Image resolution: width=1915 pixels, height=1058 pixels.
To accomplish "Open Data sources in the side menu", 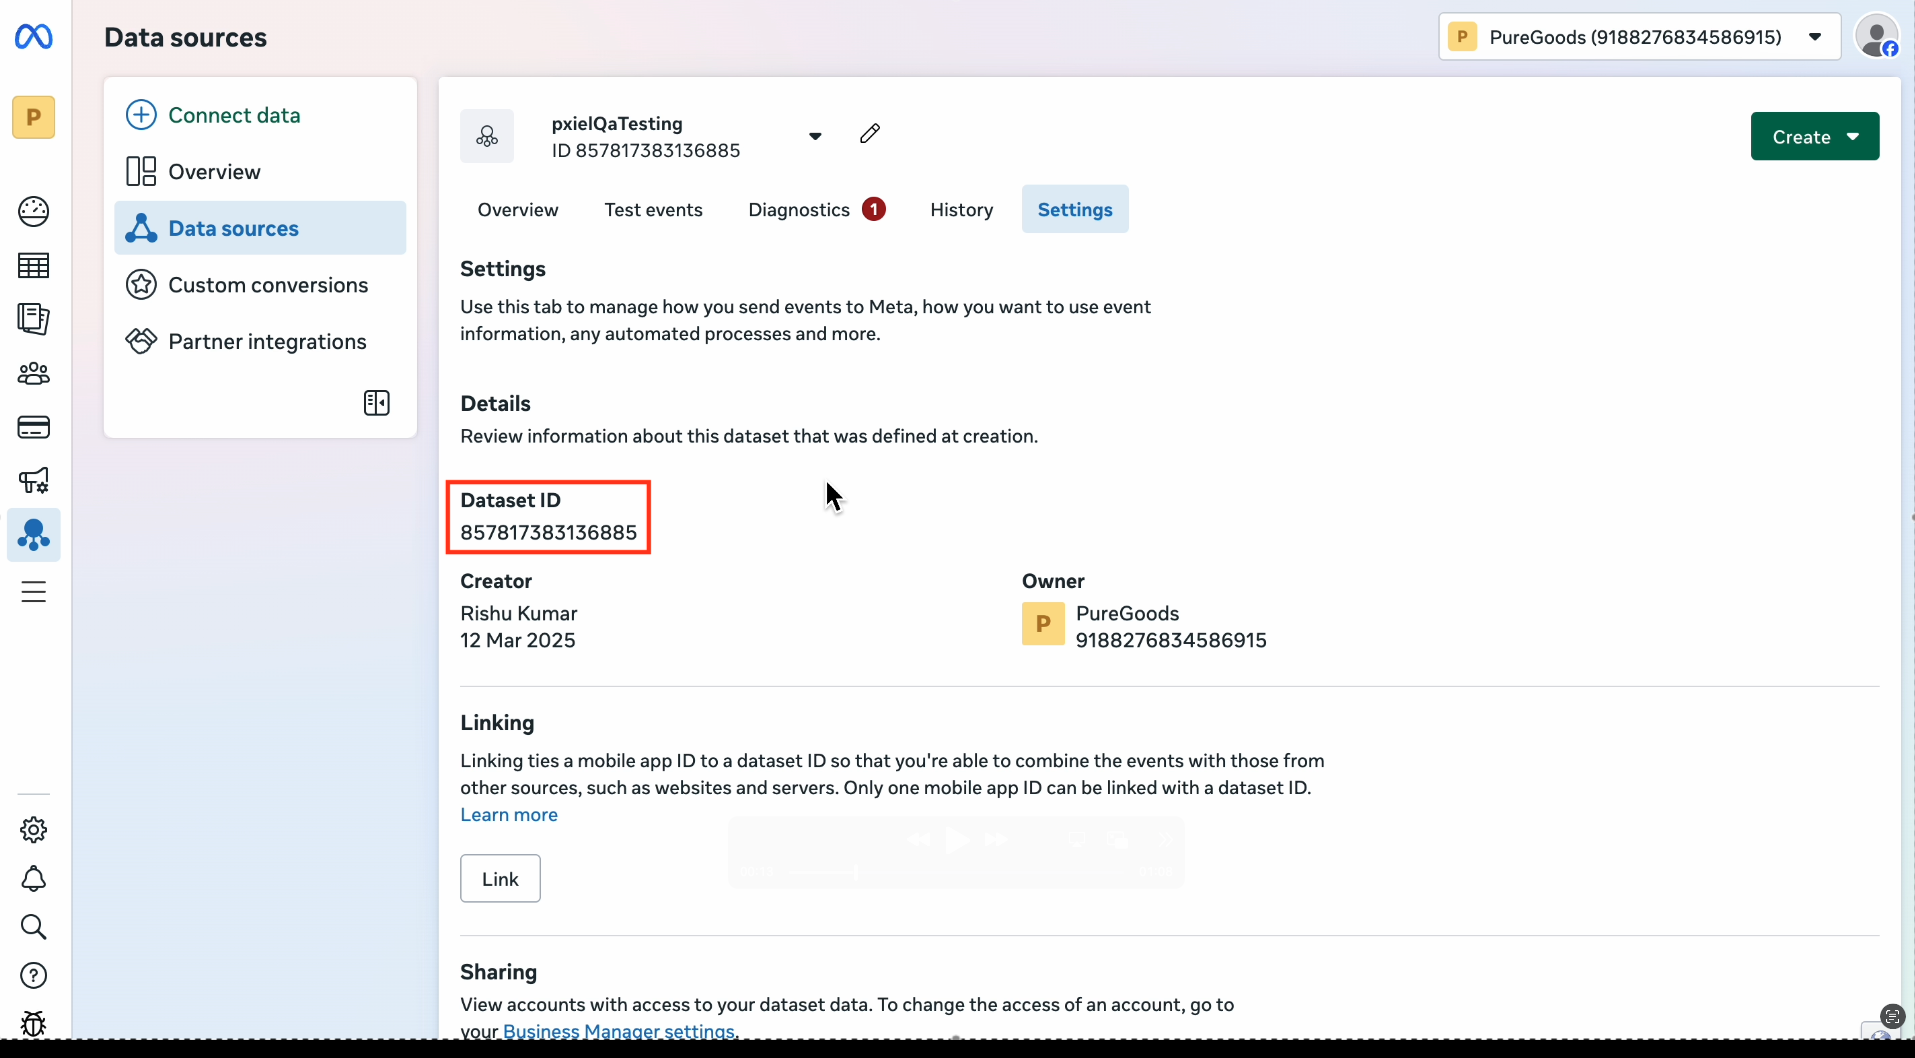I will point(260,228).
